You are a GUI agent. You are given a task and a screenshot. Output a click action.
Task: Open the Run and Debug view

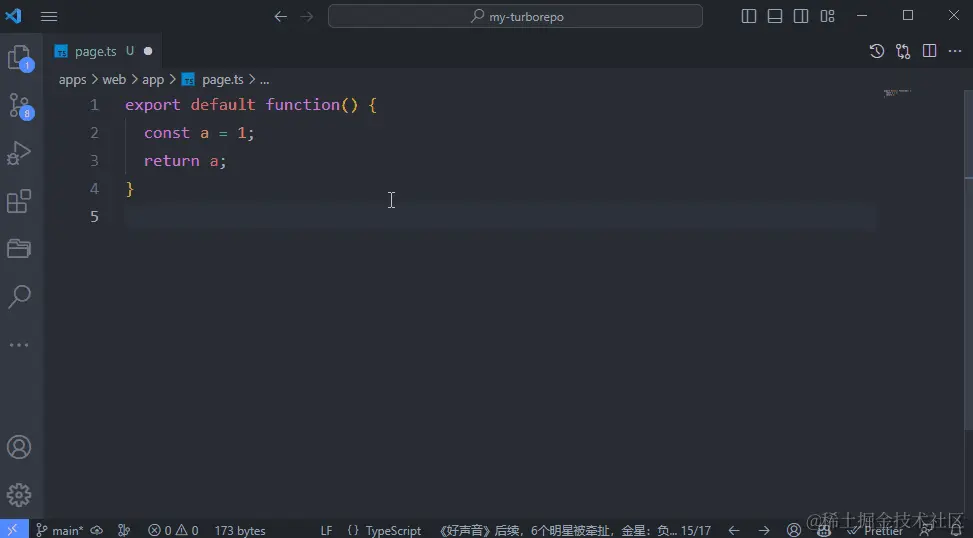click(19, 153)
